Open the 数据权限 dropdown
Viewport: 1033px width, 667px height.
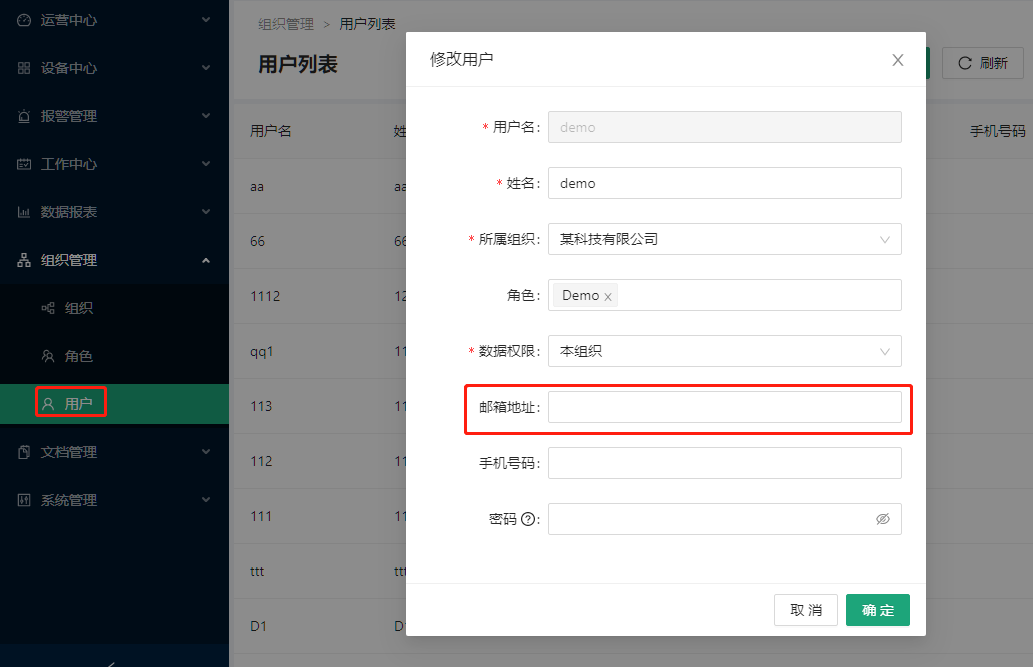pos(724,351)
